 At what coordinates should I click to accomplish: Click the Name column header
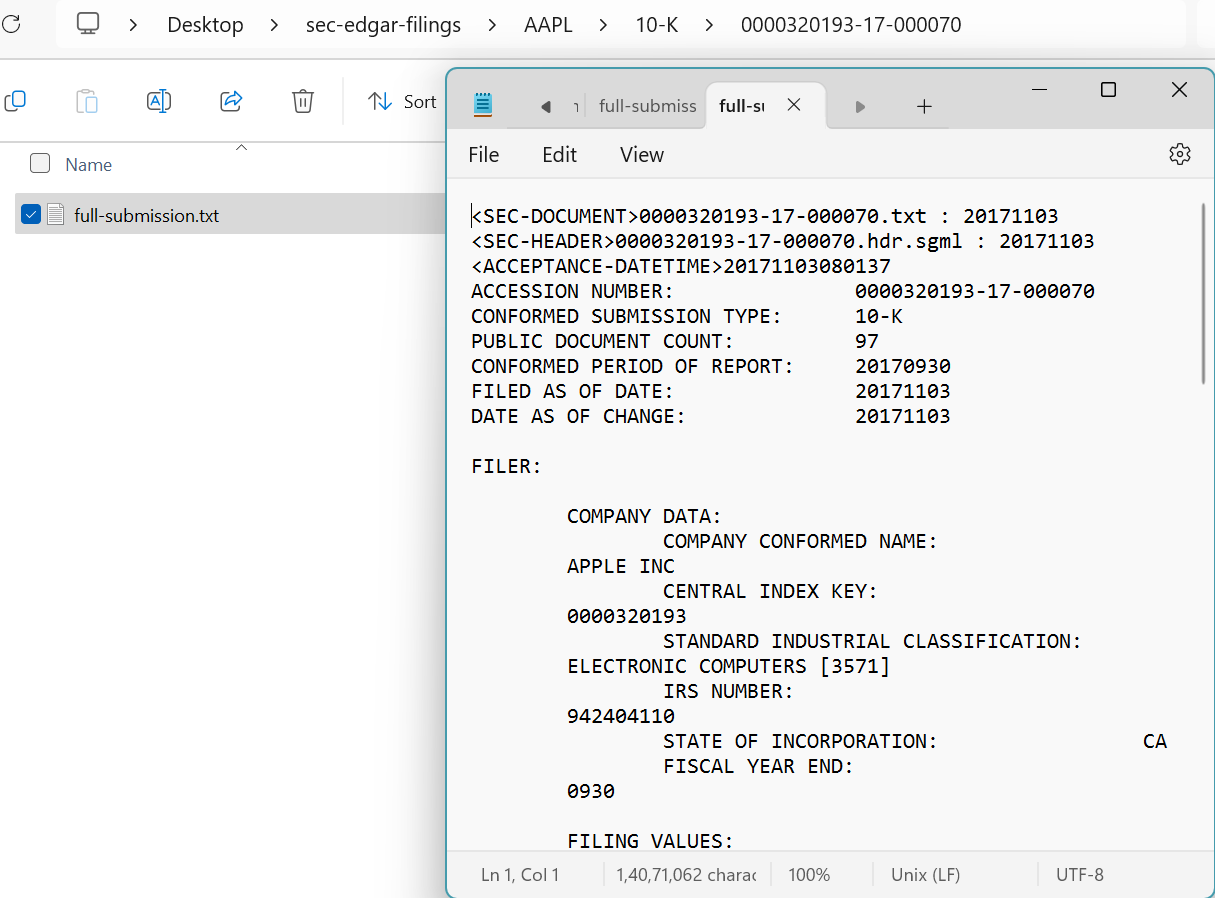tap(89, 165)
